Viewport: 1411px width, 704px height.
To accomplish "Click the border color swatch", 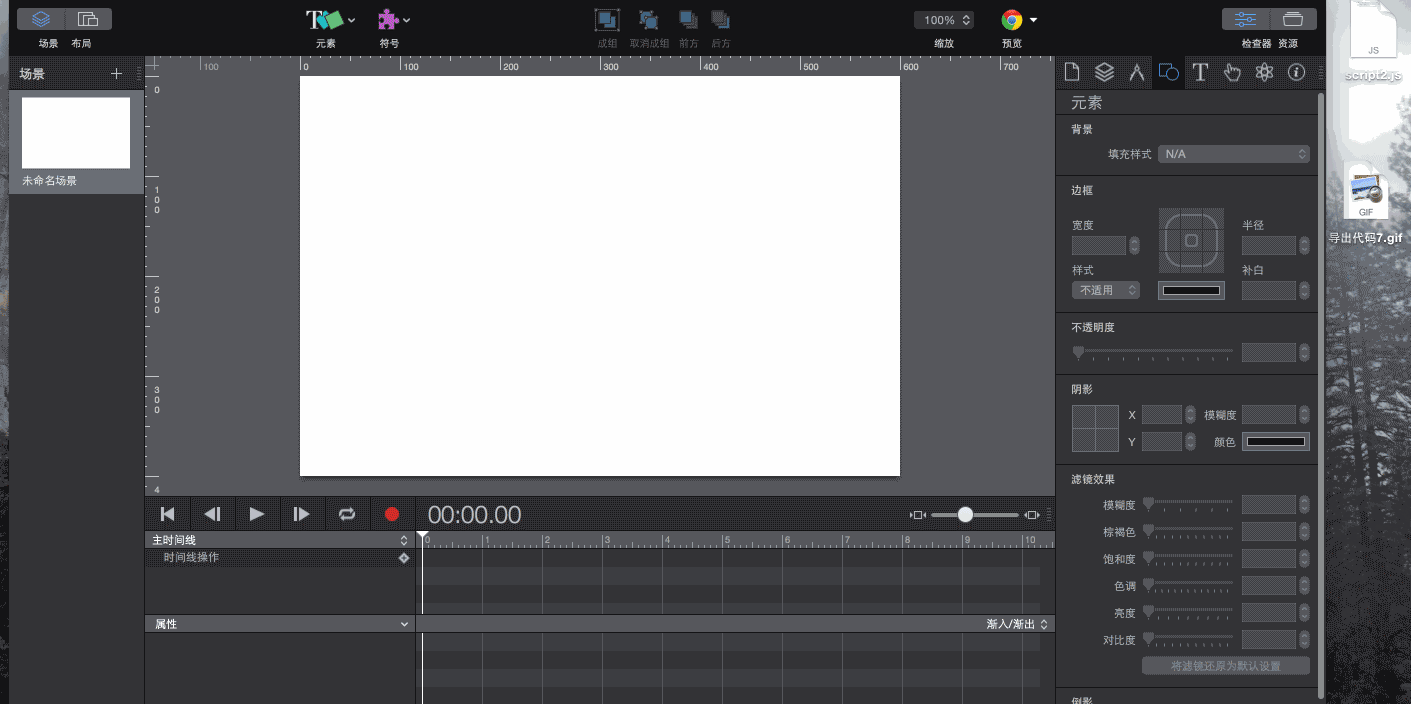I will (1191, 290).
